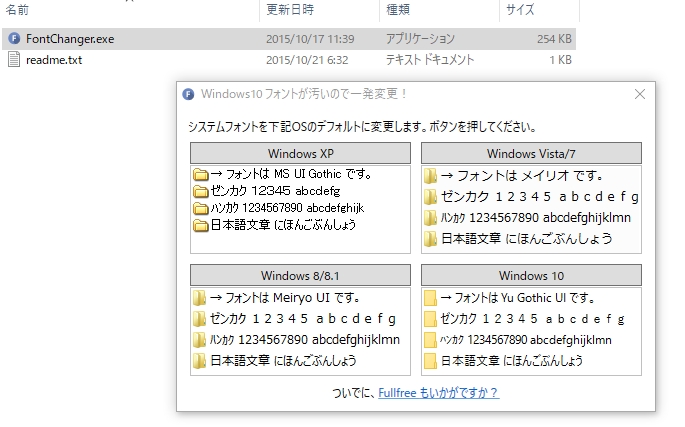Sort files by 更新日時 column header
The image size is (685, 427).
coord(290,10)
